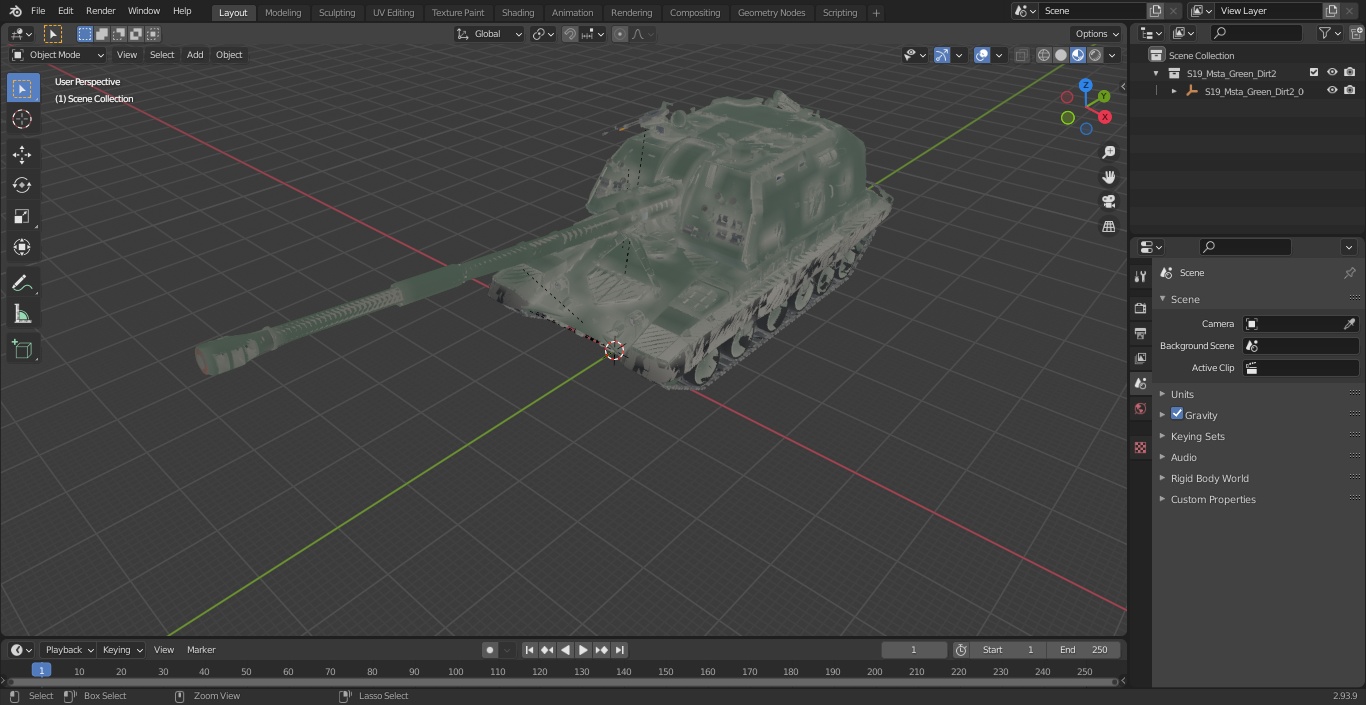Exclude S19_Msta_Green_Dirt2 collection checkbox

[1314, 73]
